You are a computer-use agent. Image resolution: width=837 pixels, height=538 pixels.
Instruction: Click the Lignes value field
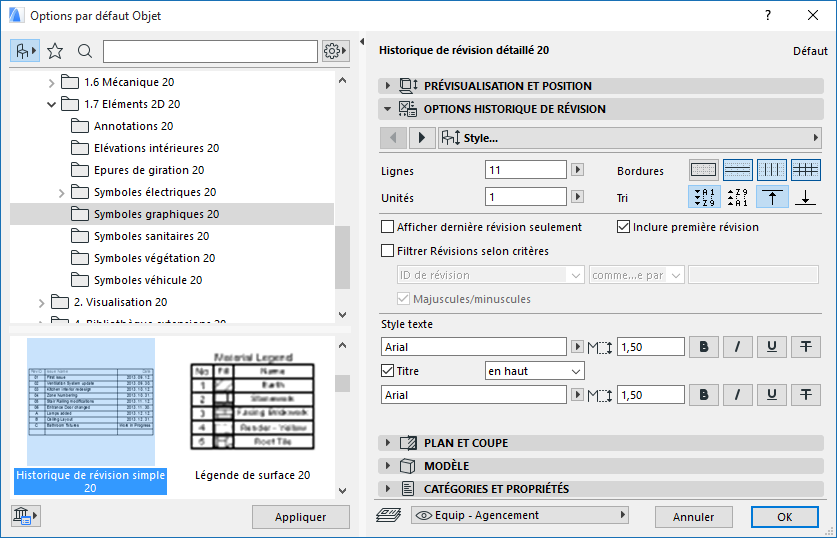[x=525, y=170]
